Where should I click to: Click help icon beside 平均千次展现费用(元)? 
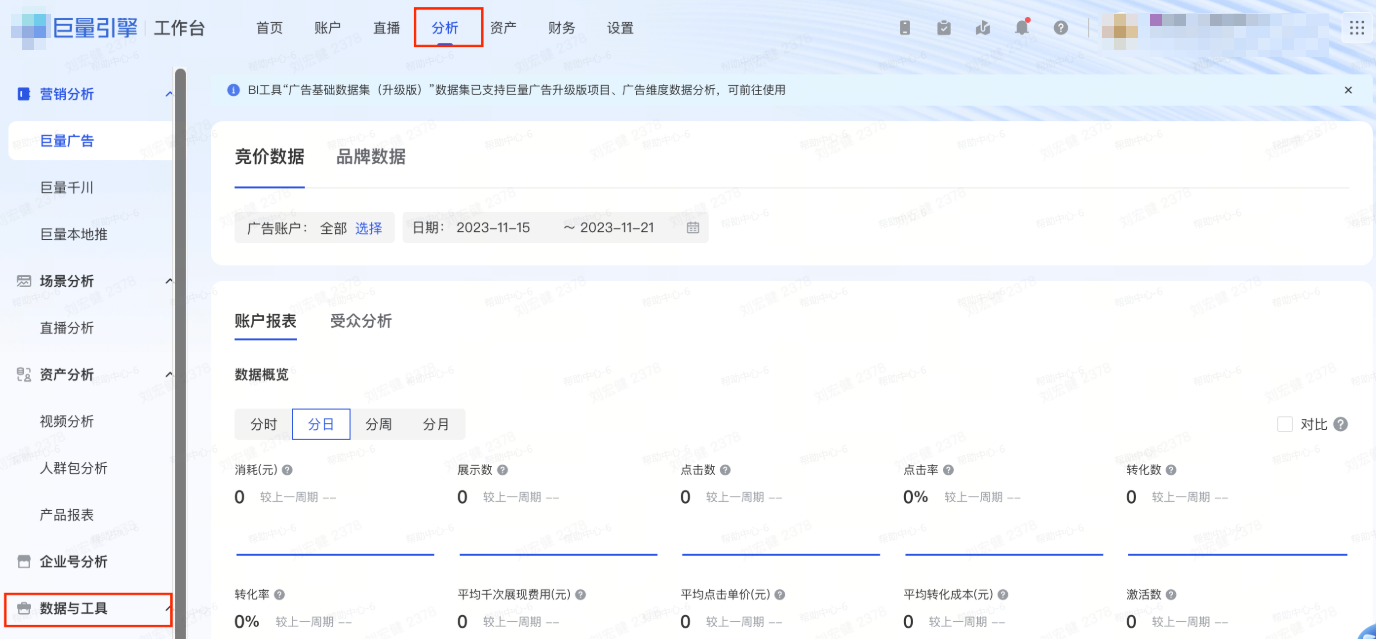580,595
